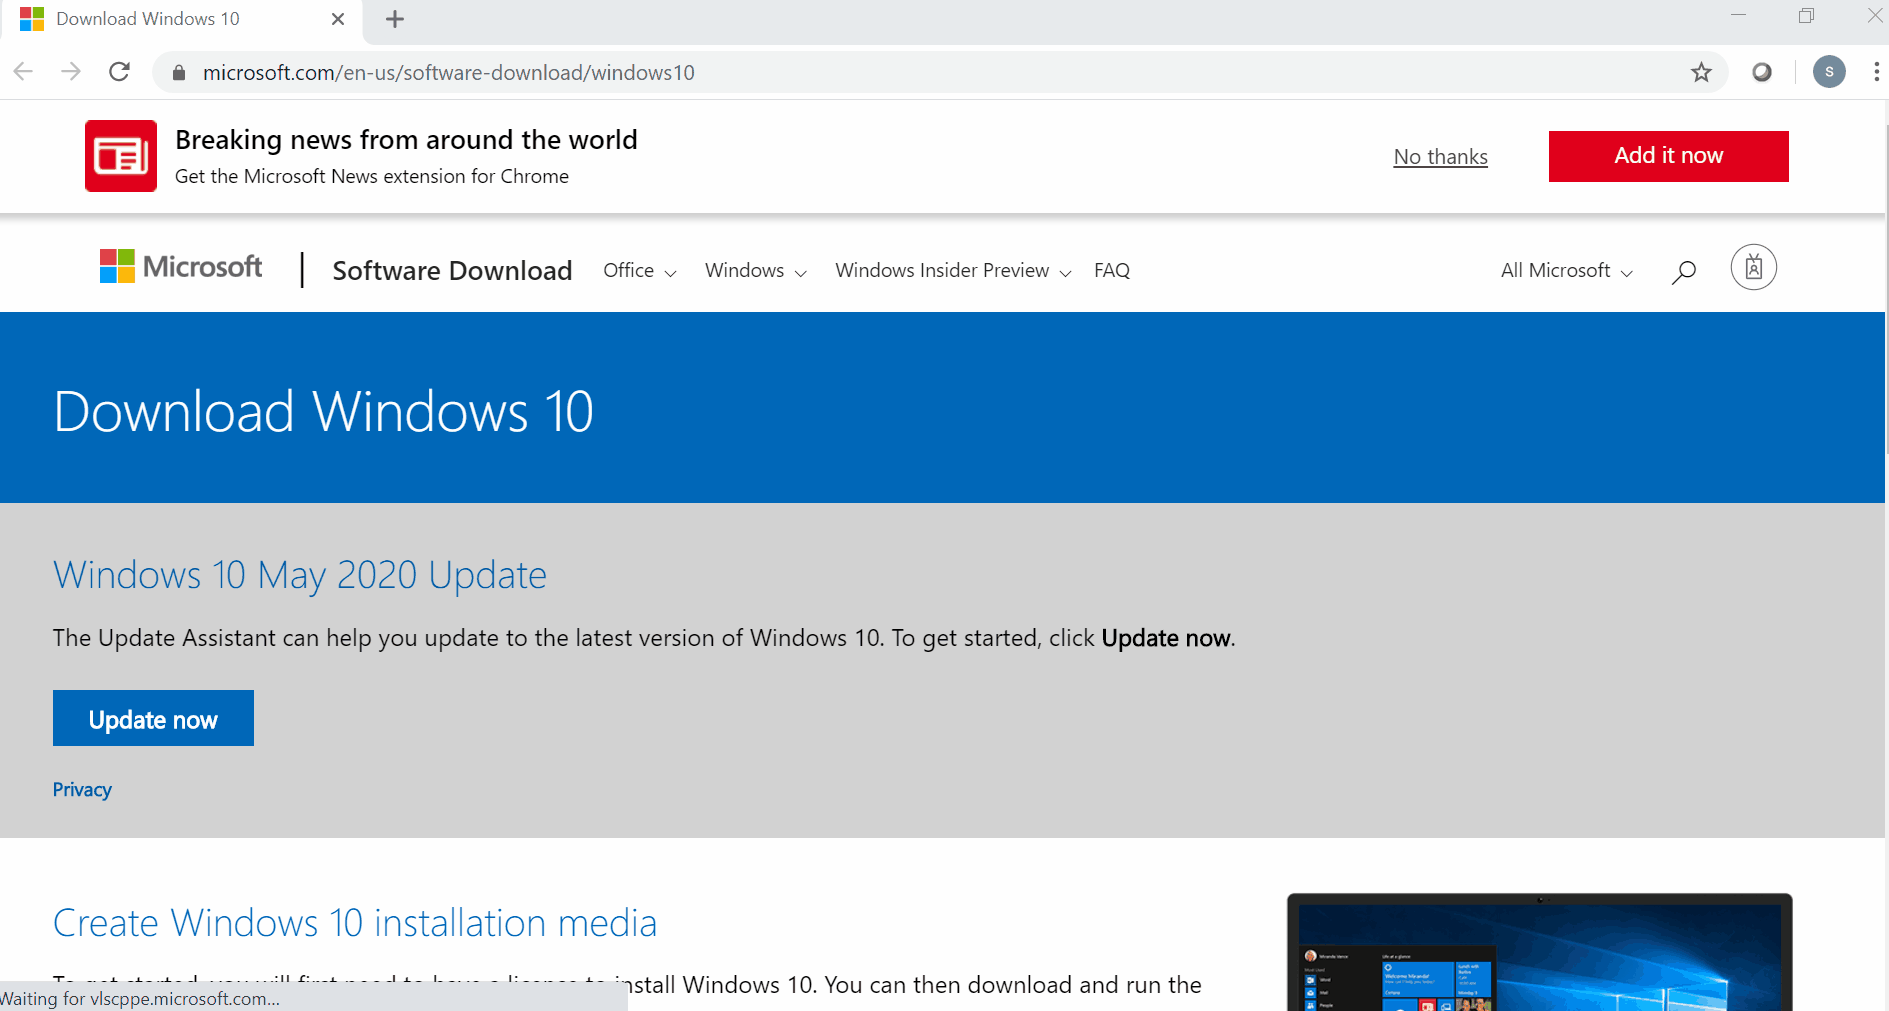This screenshot has height=1011, width=1889.
Task: Open a new browser tab
Action: 395,19
